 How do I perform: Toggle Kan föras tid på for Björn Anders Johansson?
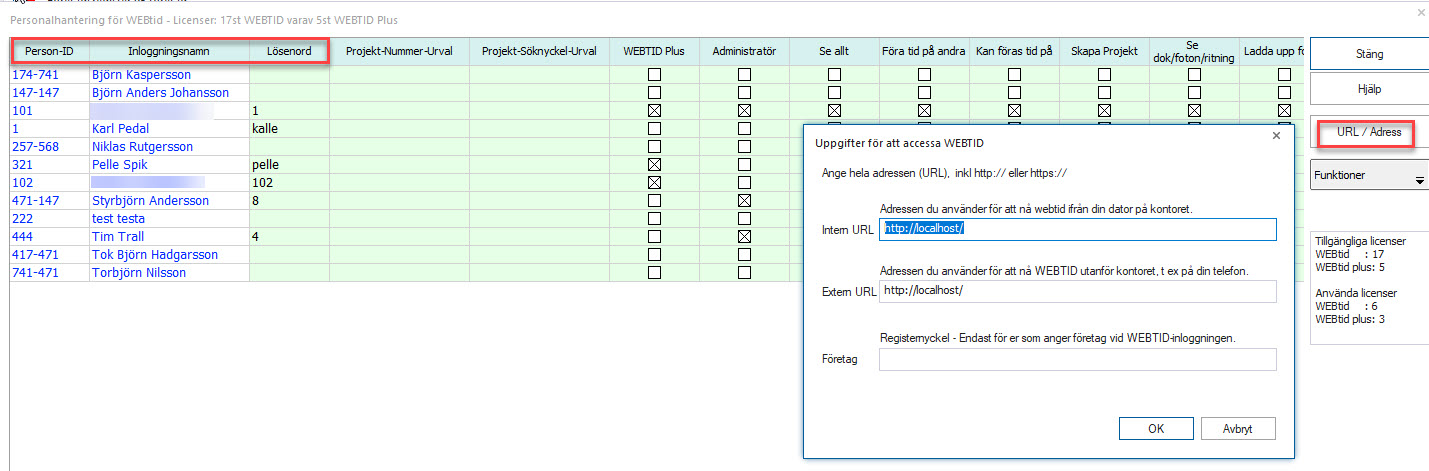[x=1014, y=93]
